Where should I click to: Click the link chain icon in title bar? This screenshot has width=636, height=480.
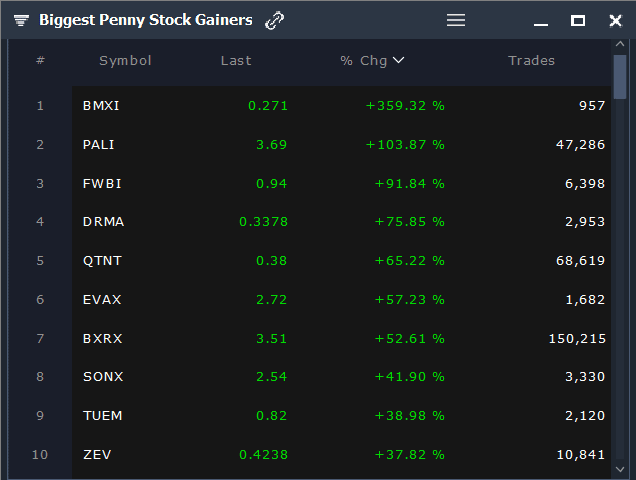coord(275,20)
